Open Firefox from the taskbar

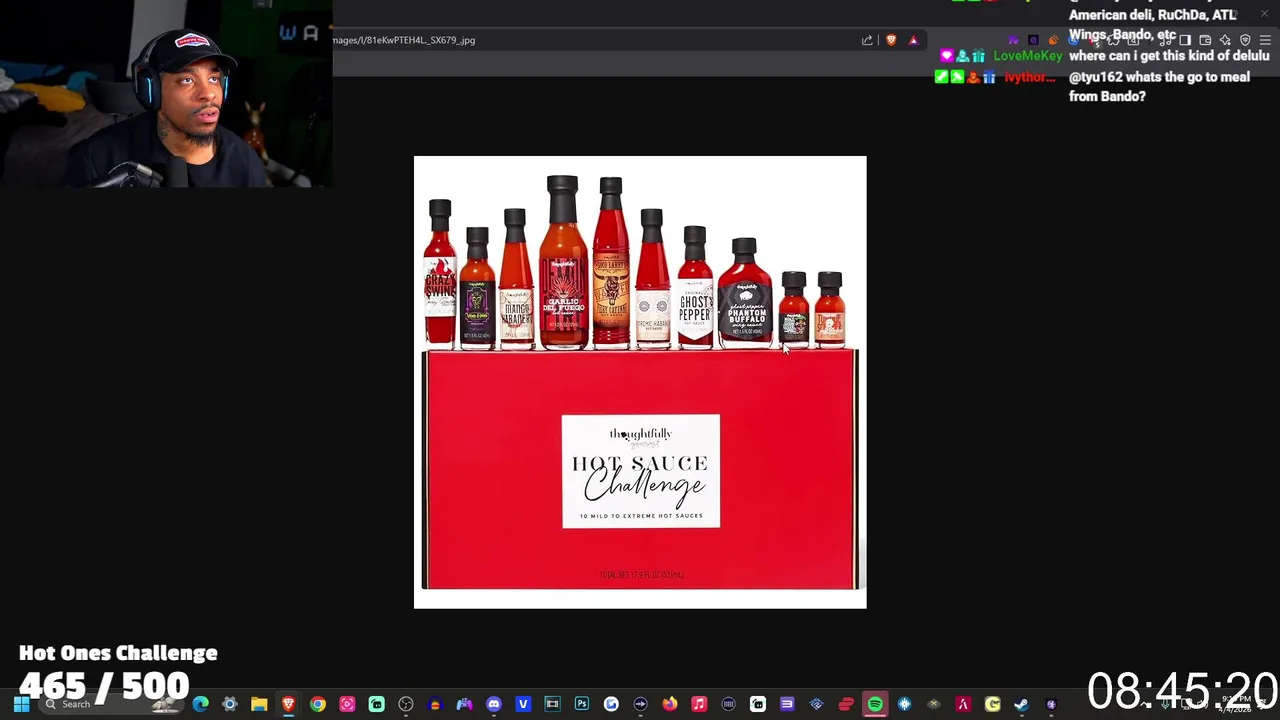[x=670, y=704]
